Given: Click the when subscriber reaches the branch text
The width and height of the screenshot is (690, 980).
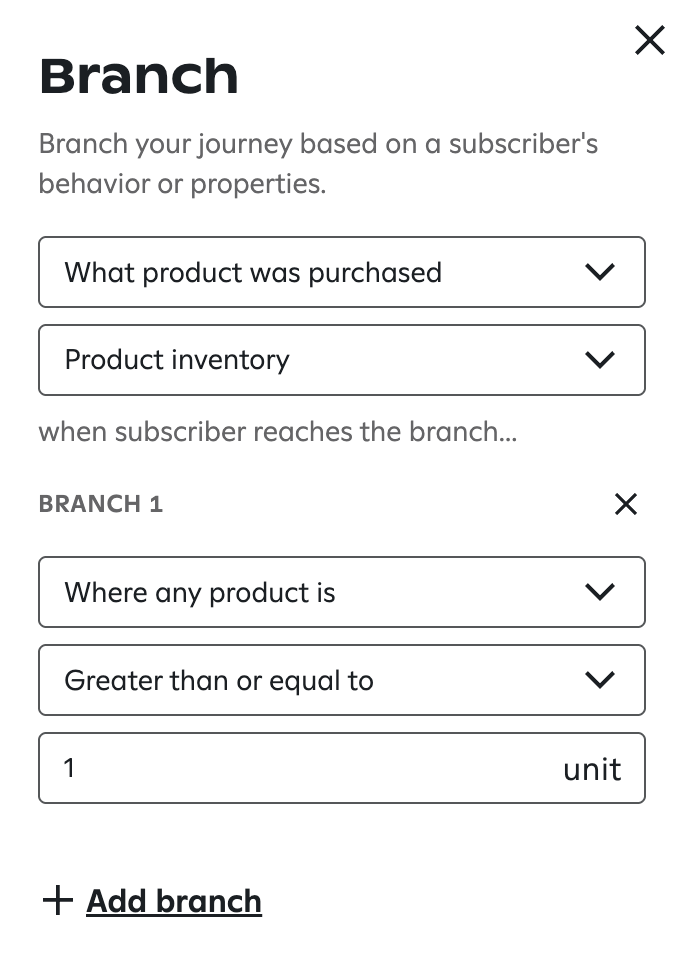Looking at the screenshot, I should [x=278, y=432].
